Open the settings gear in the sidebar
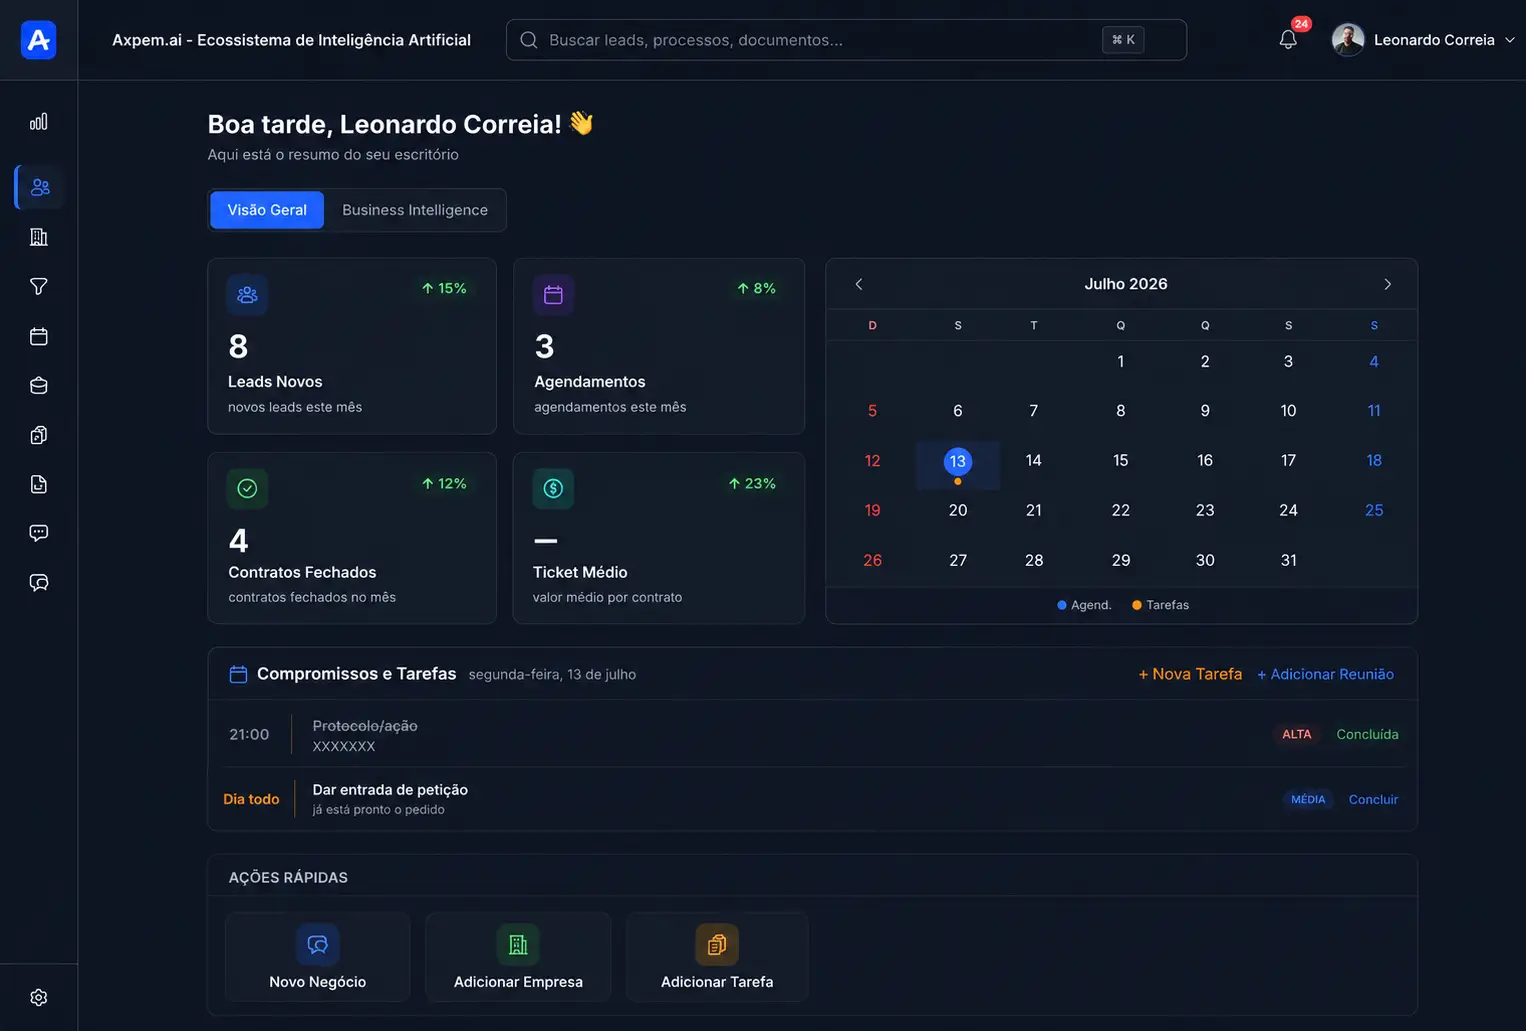The height and width of the screenshot is (1031, 1526). click(38, 997)
